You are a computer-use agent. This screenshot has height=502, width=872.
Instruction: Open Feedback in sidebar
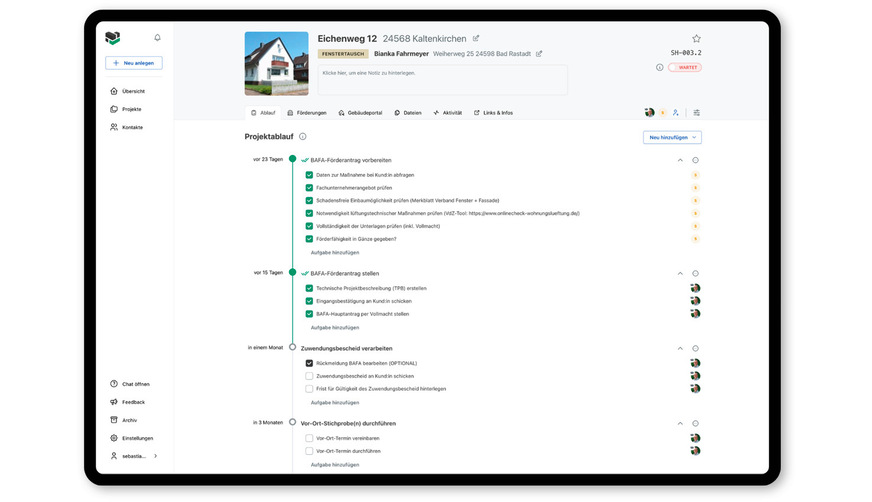click(x=127, y=402)
